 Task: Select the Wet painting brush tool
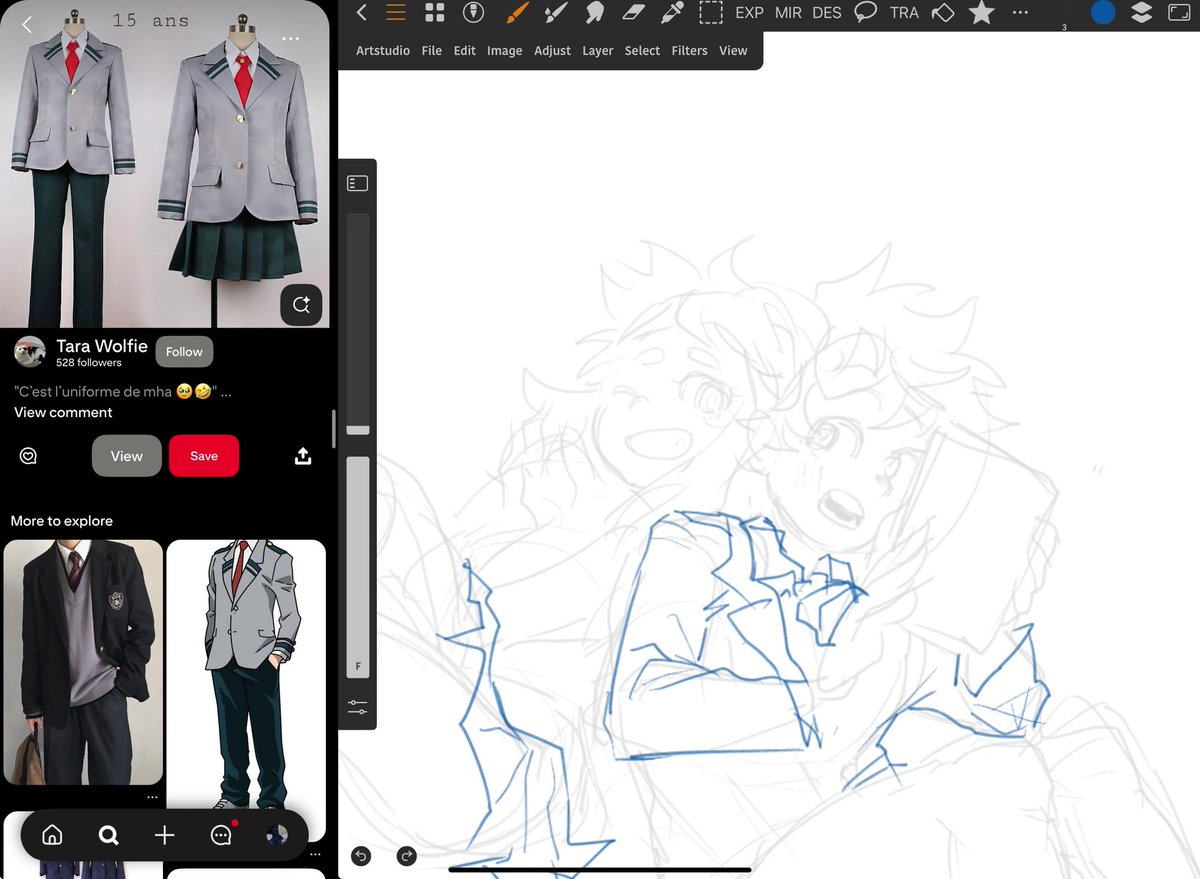(x=556, y=12)
